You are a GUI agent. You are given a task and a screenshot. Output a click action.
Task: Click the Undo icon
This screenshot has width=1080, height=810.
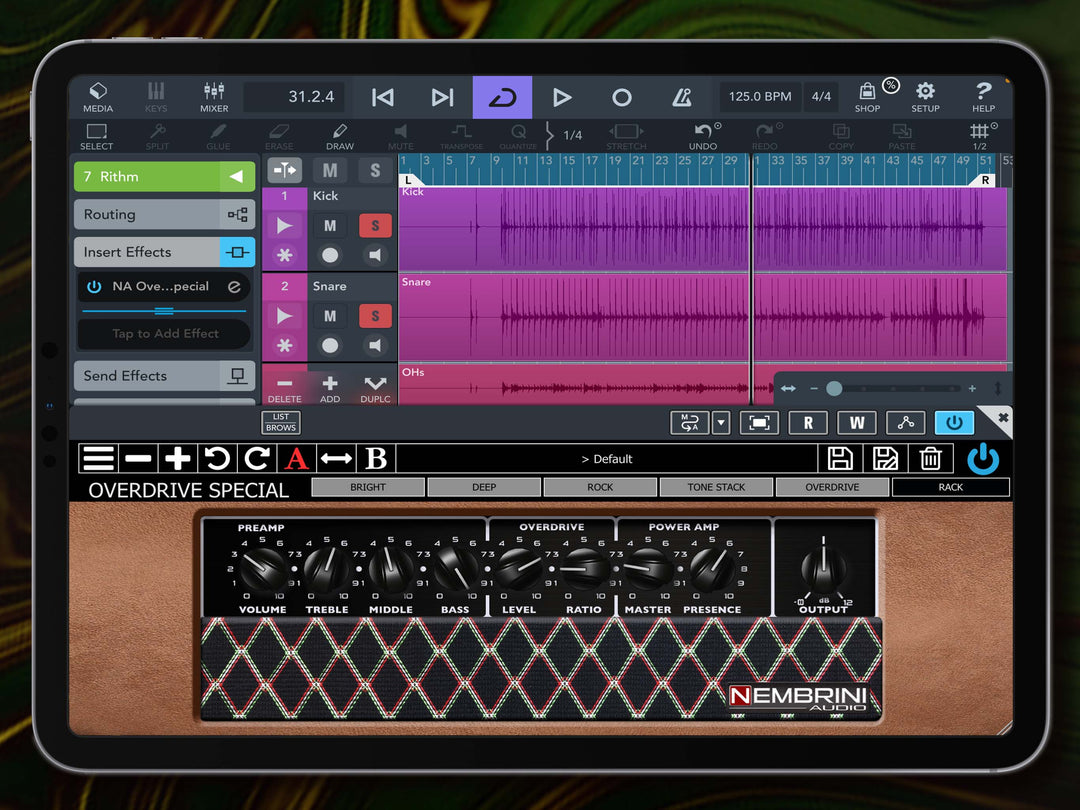[703, 136]
